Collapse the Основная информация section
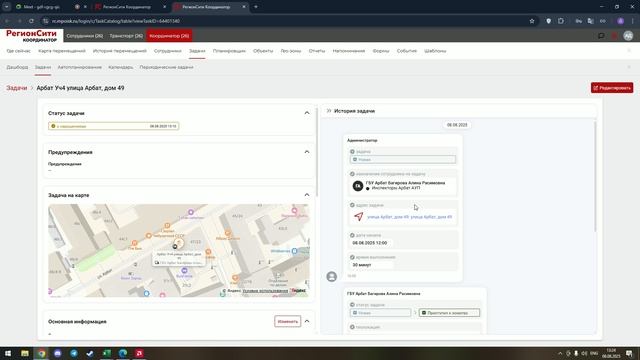 [307, 321]
